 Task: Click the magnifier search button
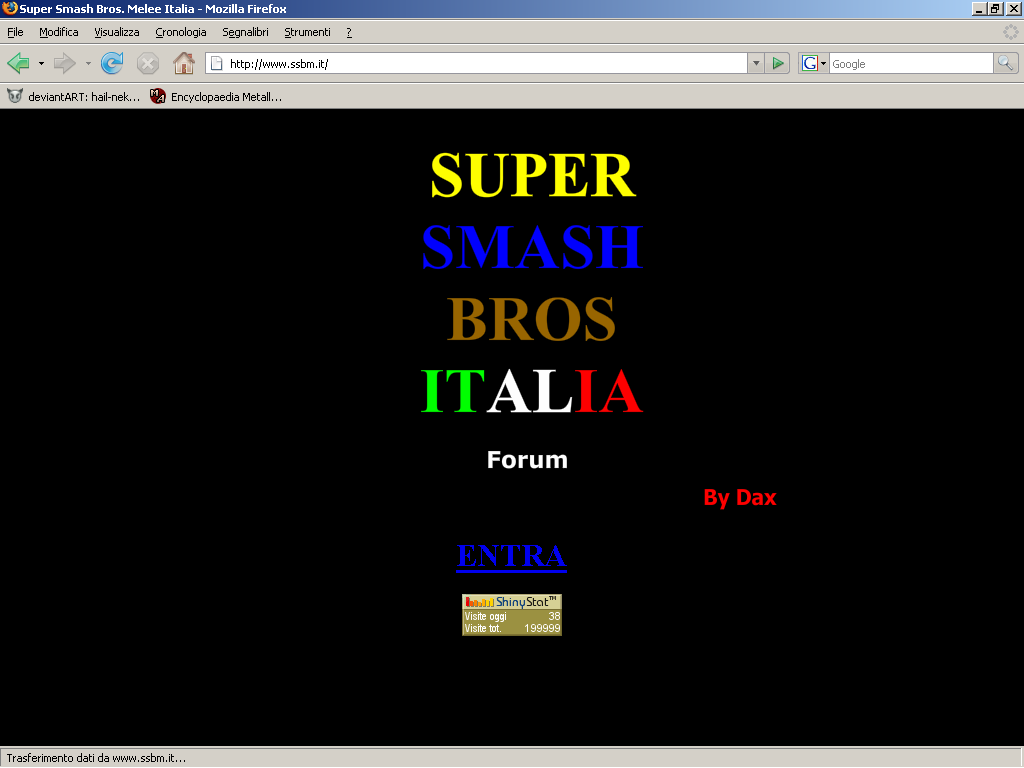click(1005, 63)
